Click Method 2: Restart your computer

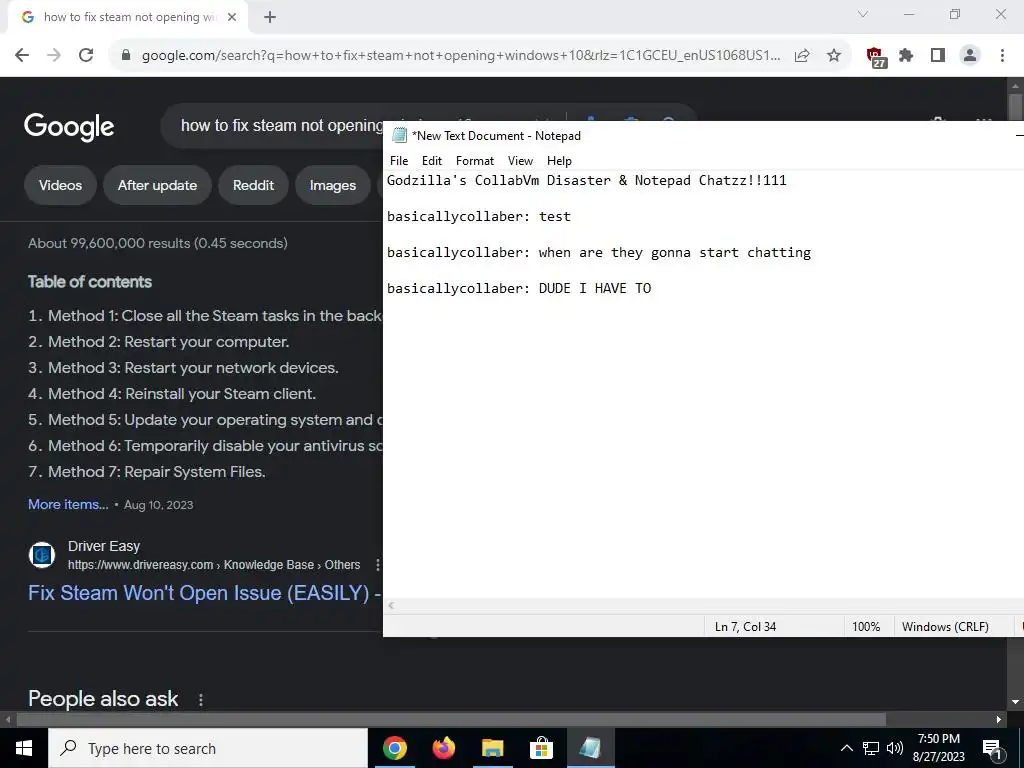168,342
